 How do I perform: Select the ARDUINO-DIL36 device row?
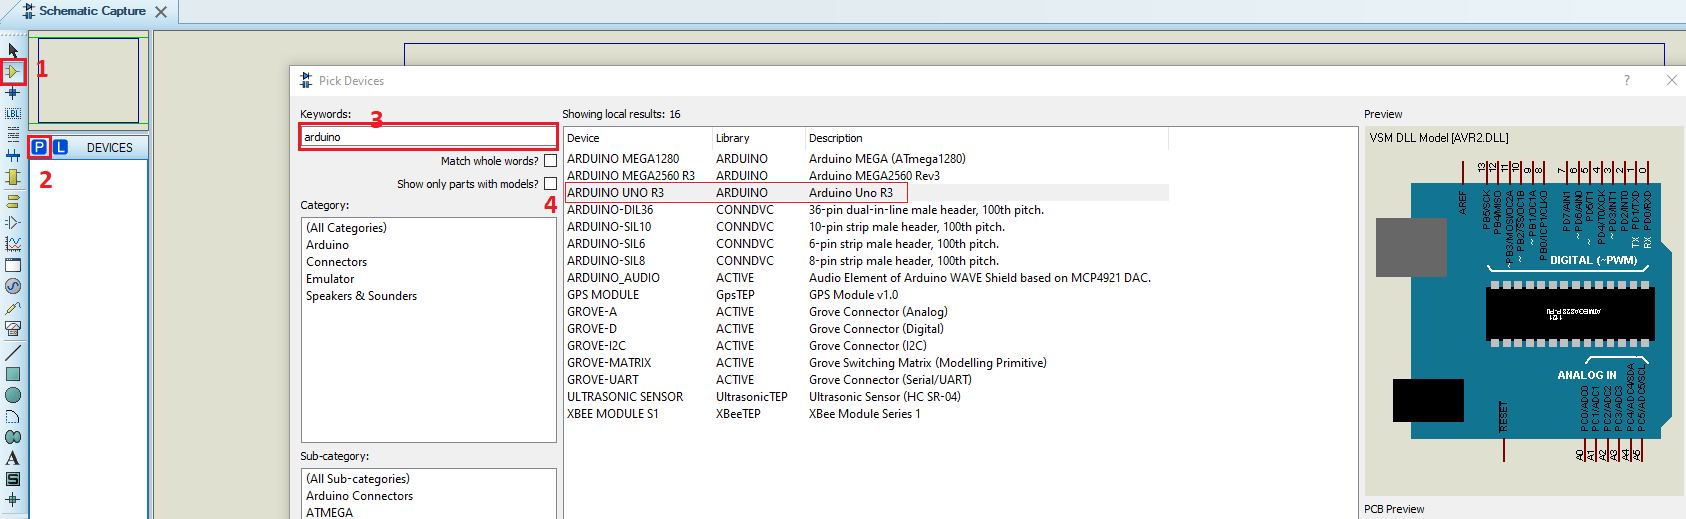[x=866, y=210]
